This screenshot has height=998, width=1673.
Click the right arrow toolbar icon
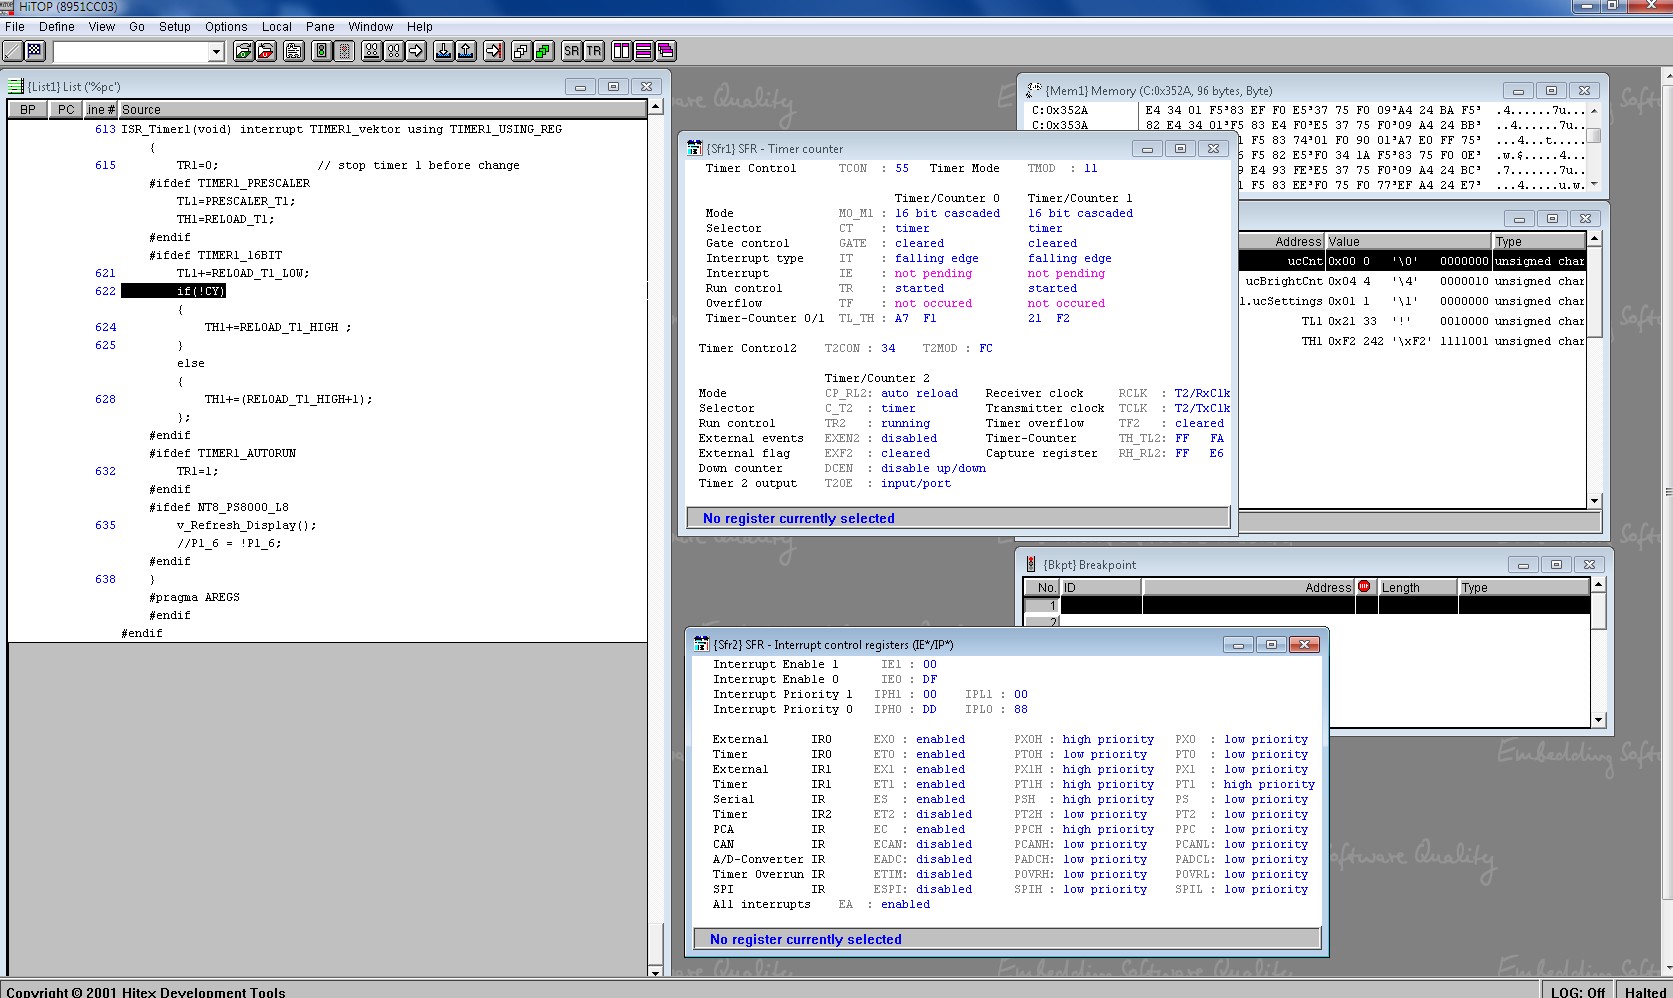(416, 51)
